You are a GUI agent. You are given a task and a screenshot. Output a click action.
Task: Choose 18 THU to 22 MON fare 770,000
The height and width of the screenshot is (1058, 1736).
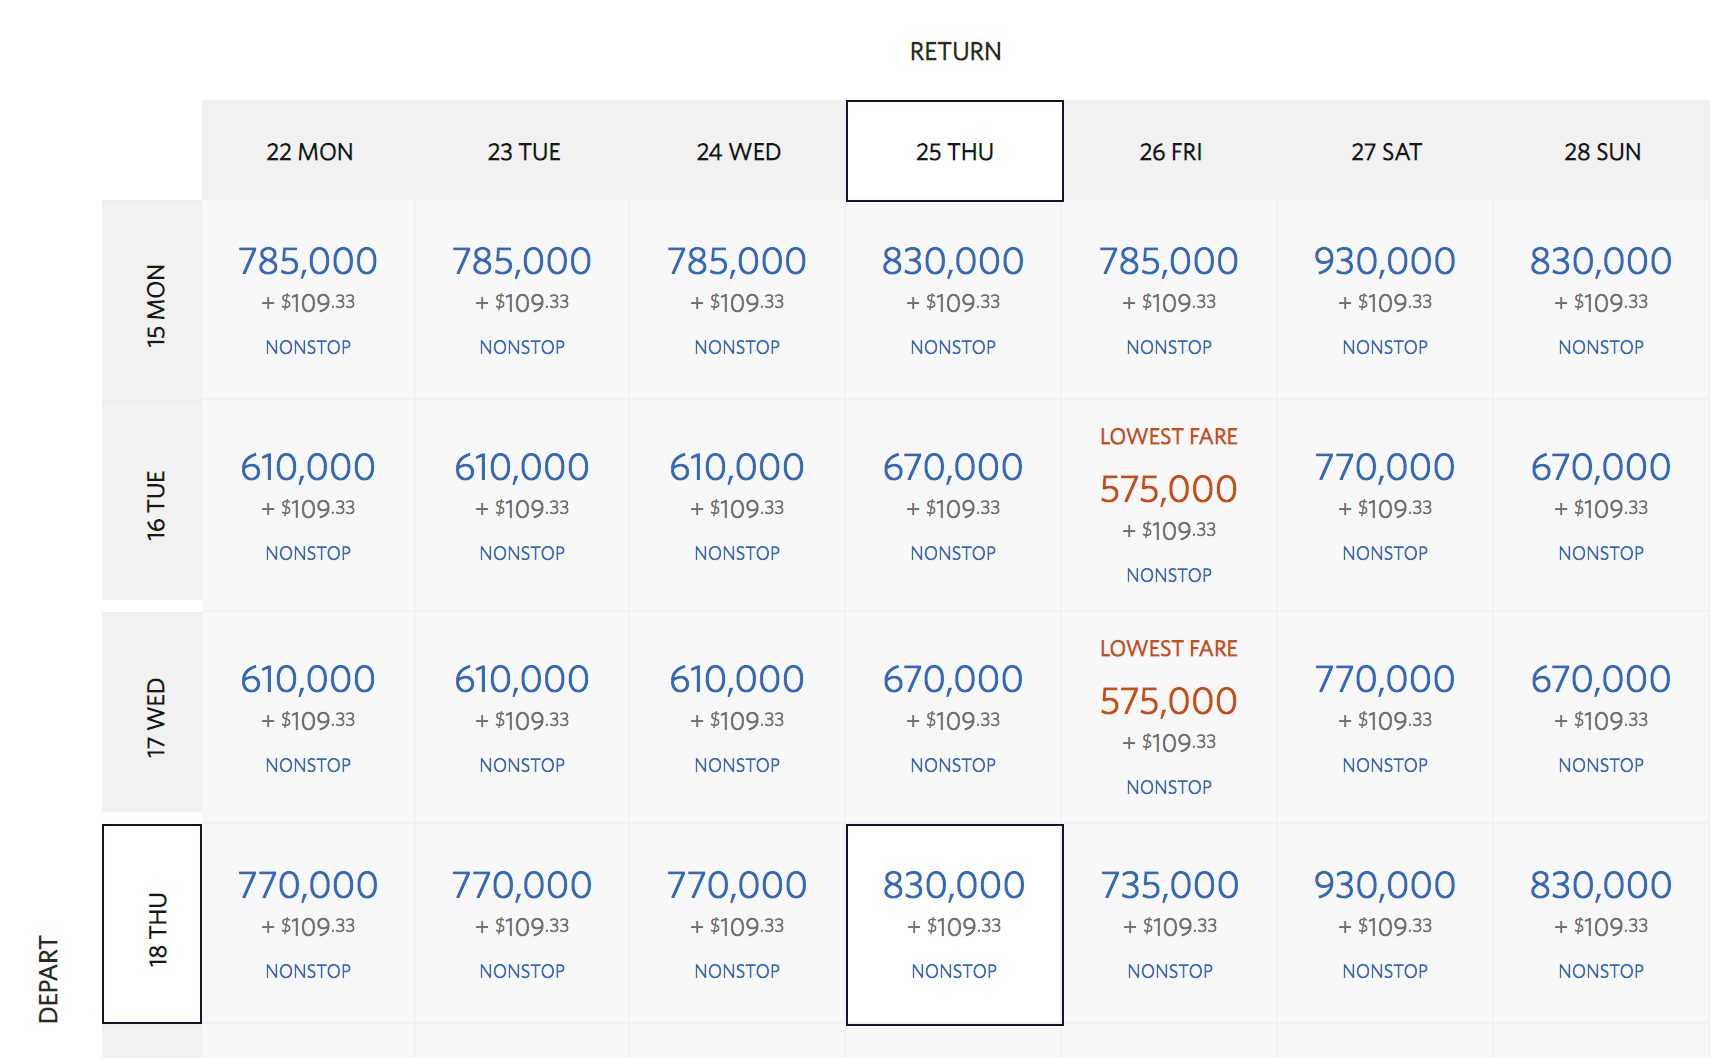[308, 924]
